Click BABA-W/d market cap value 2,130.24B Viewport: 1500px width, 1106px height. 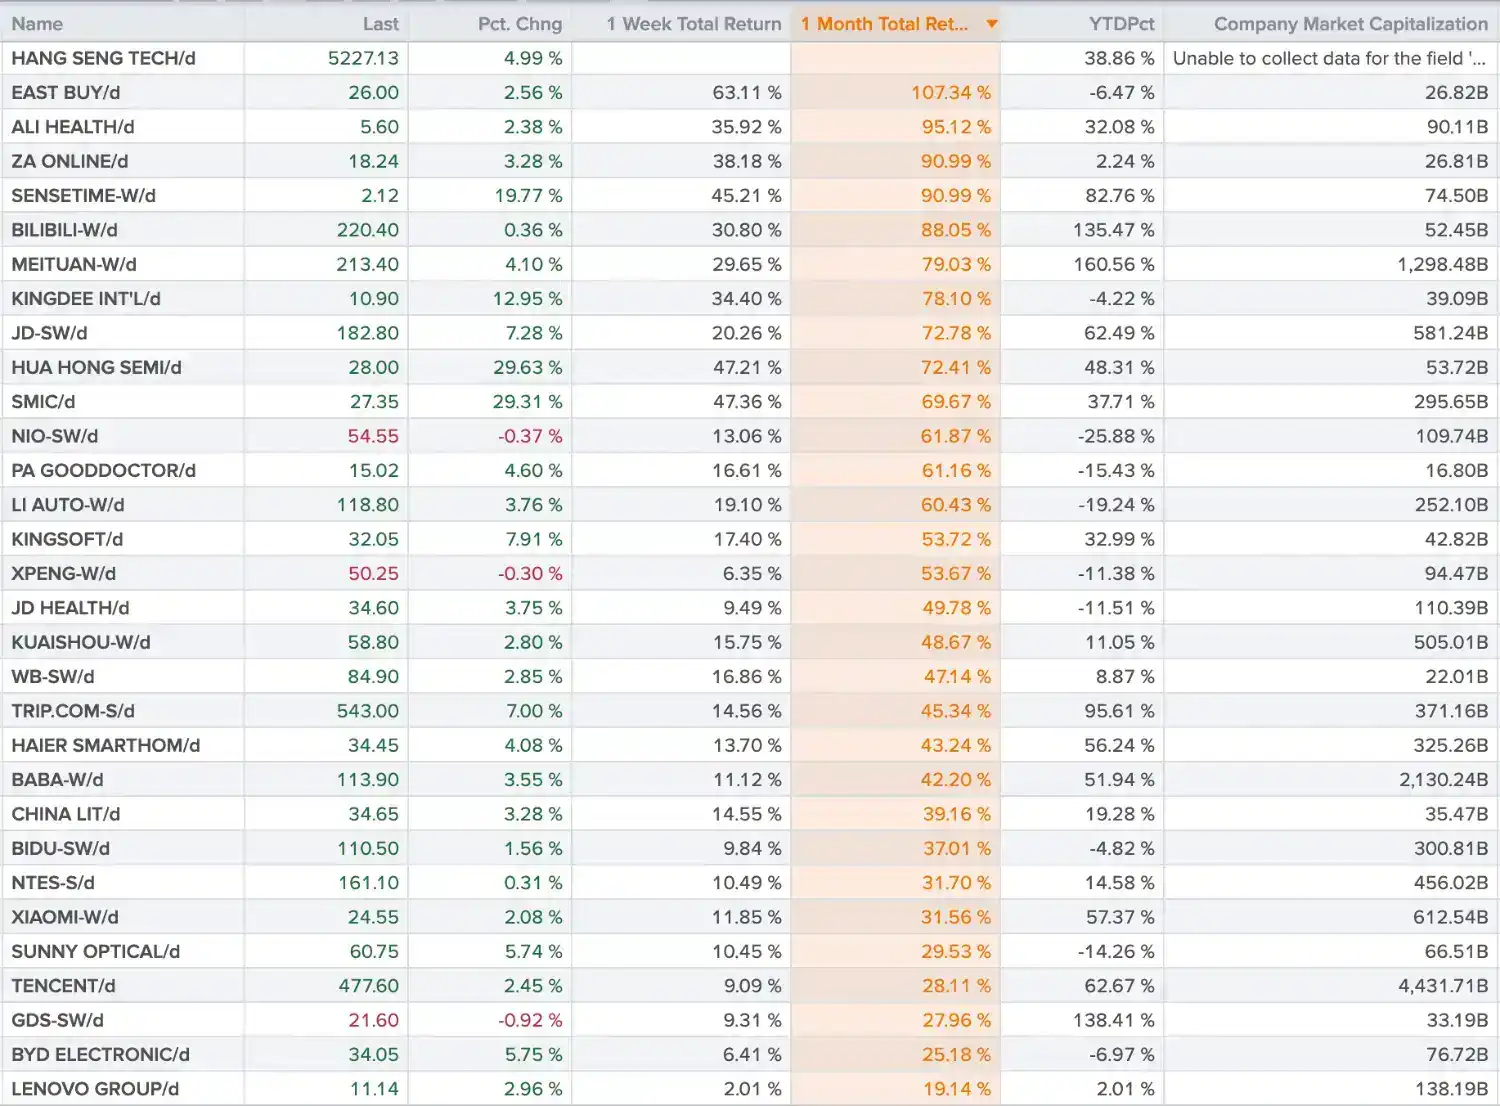(1443, 780)
